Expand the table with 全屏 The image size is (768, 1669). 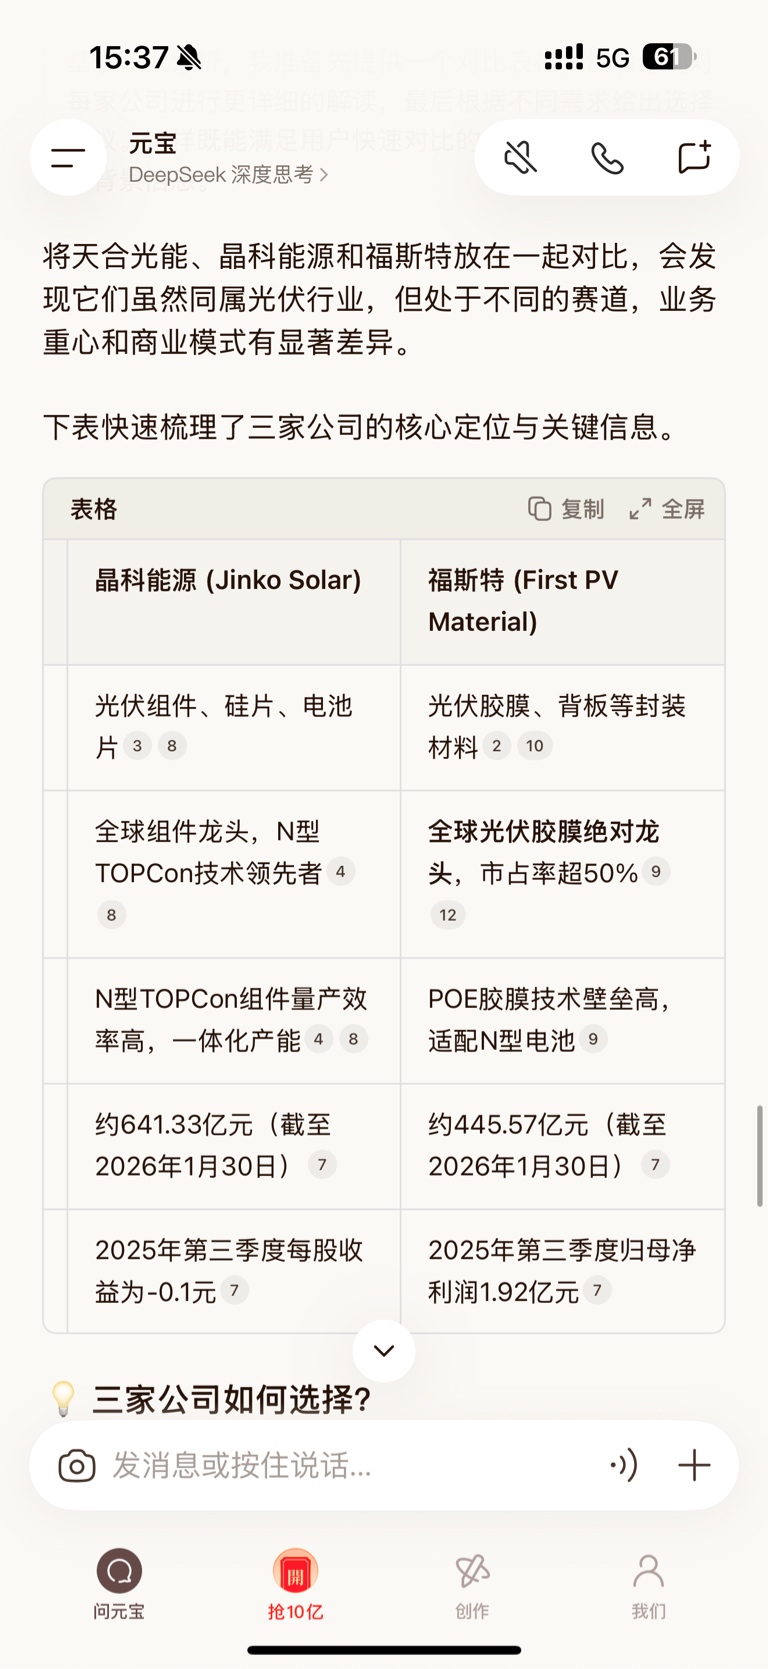tap(668, 509)
